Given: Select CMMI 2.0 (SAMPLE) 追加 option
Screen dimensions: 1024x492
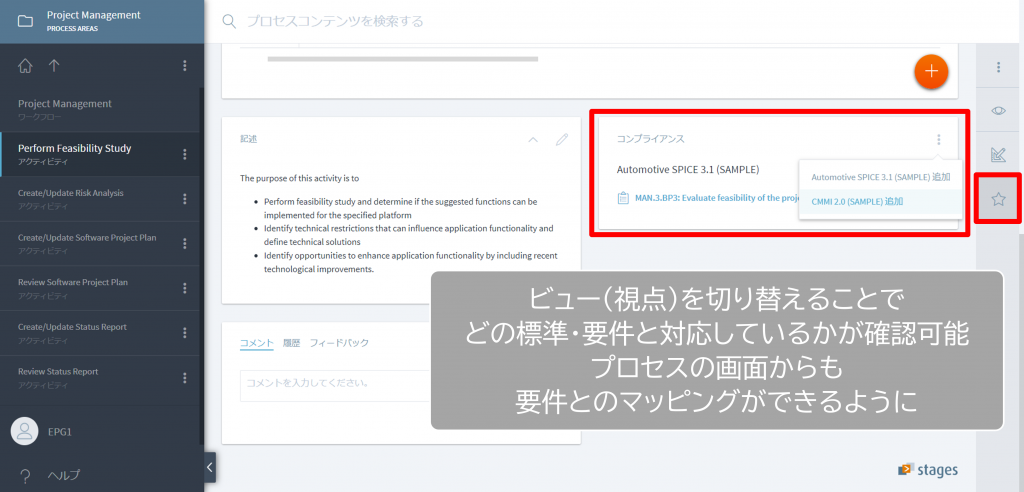Looking at the screenshot, I should tap(880, 201).
